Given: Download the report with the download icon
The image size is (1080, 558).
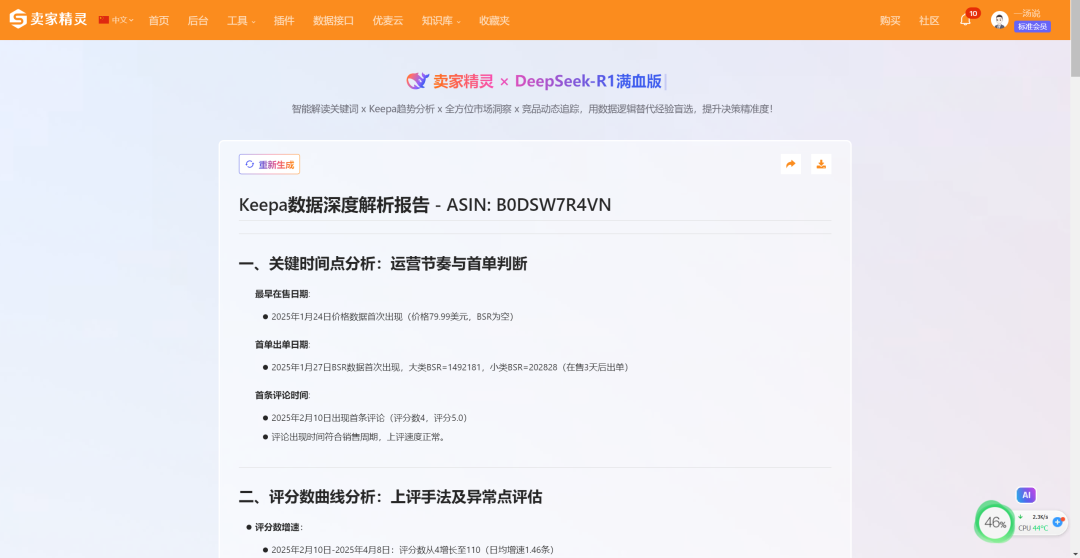Looking at the screenshot, I should (821, 164).
